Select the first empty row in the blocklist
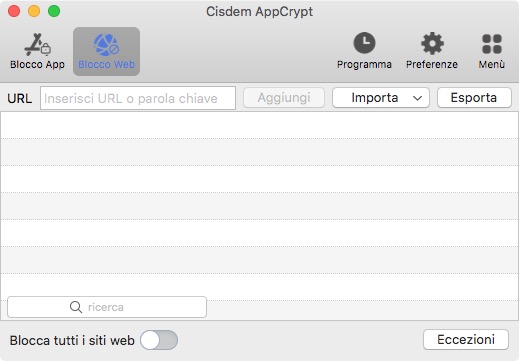Screen dimensions: 519x361 click(x=259, y=125)
